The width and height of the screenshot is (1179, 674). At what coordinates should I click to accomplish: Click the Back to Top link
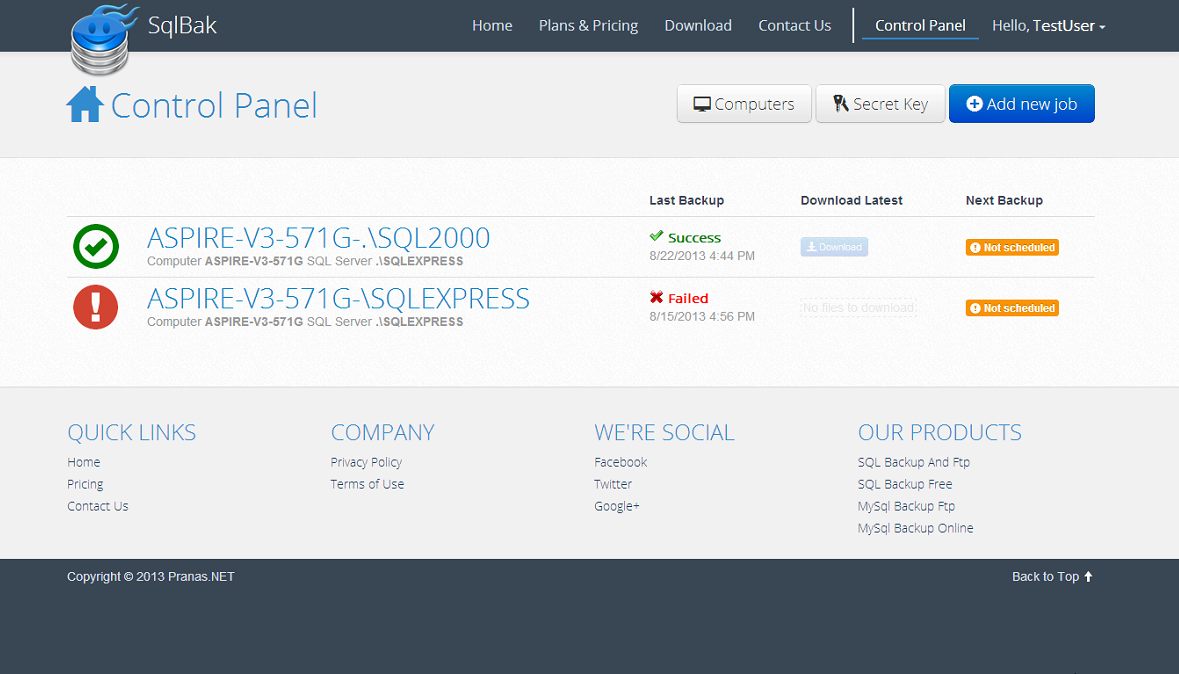point(1051,576)
